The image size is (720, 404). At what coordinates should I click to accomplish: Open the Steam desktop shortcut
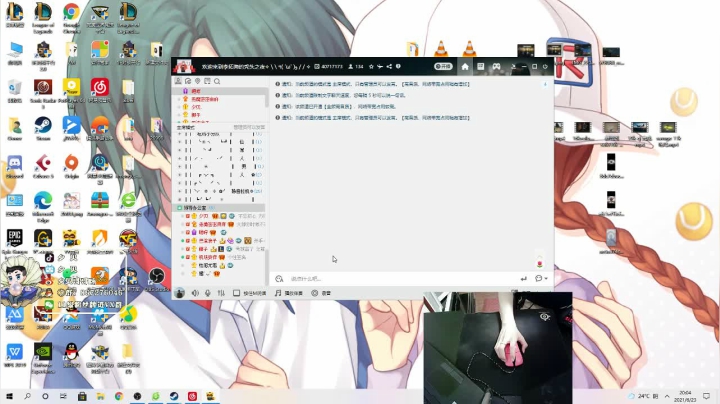click(43, 129)
